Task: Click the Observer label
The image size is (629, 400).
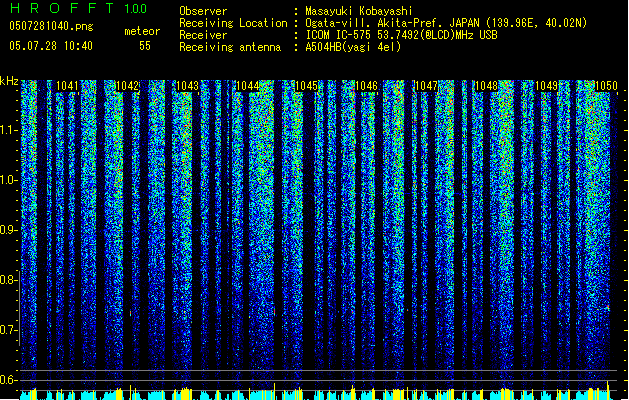Action: pyautogui.click(x=203, y=11)
